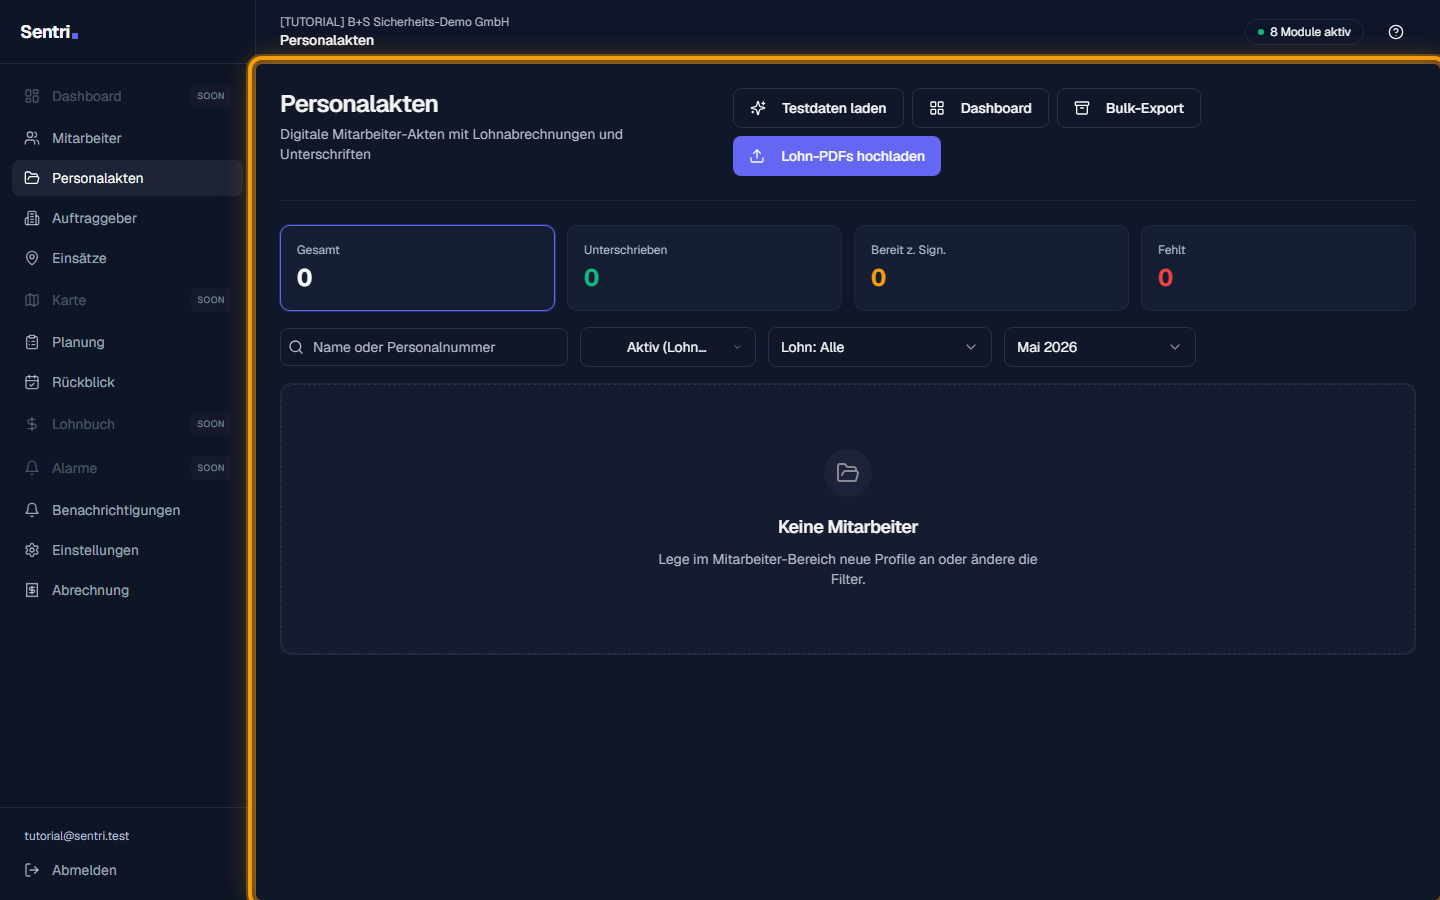Viewport: 1440px width, 900px height.
Task: Open the Aktiv (Lohn...) status dropdown
Action: (x=668, y=347)
